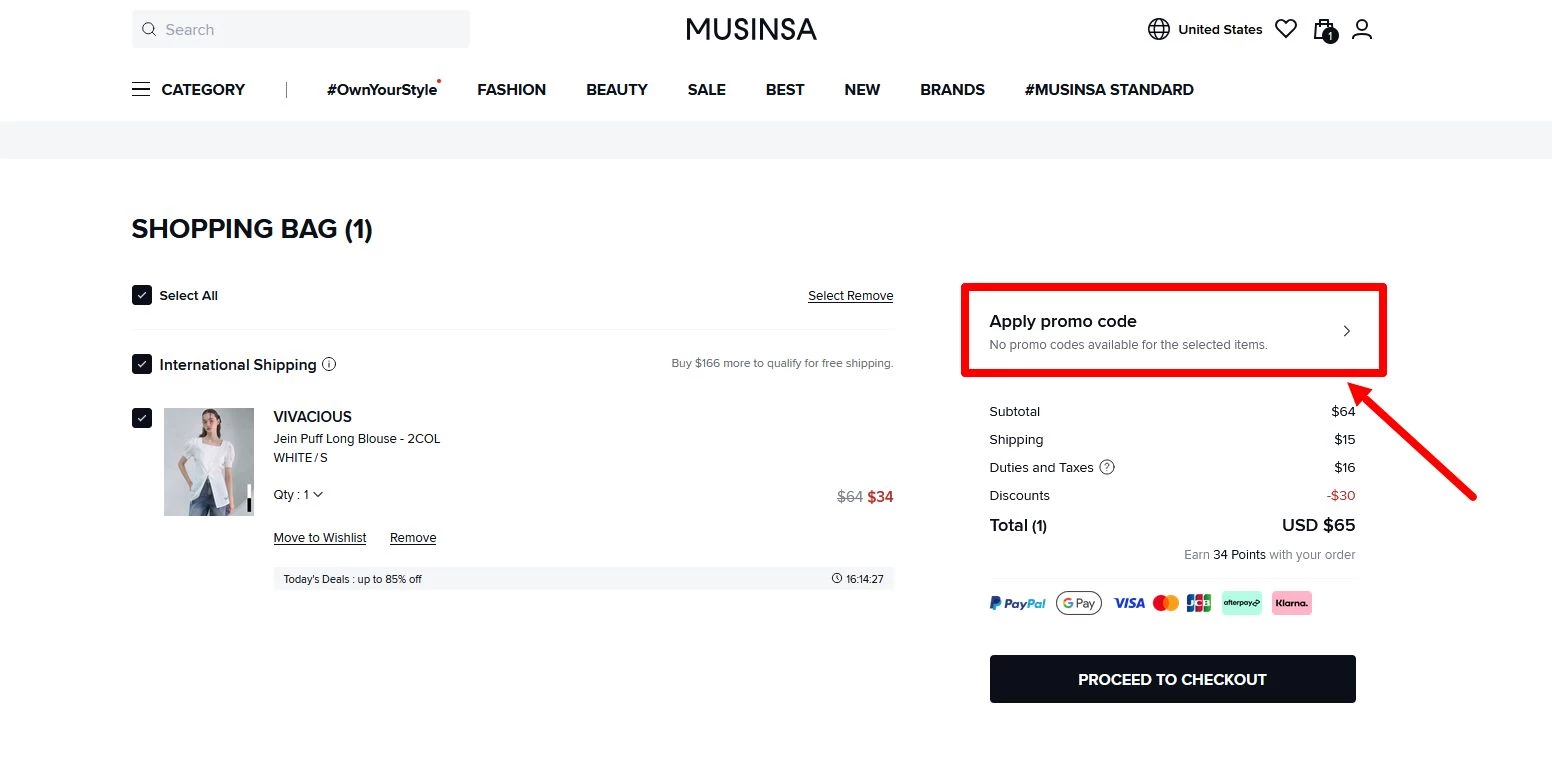The image size is (1552, 771).
Task: Open the CATEGORY menu label
Action: tap(203, 89)
